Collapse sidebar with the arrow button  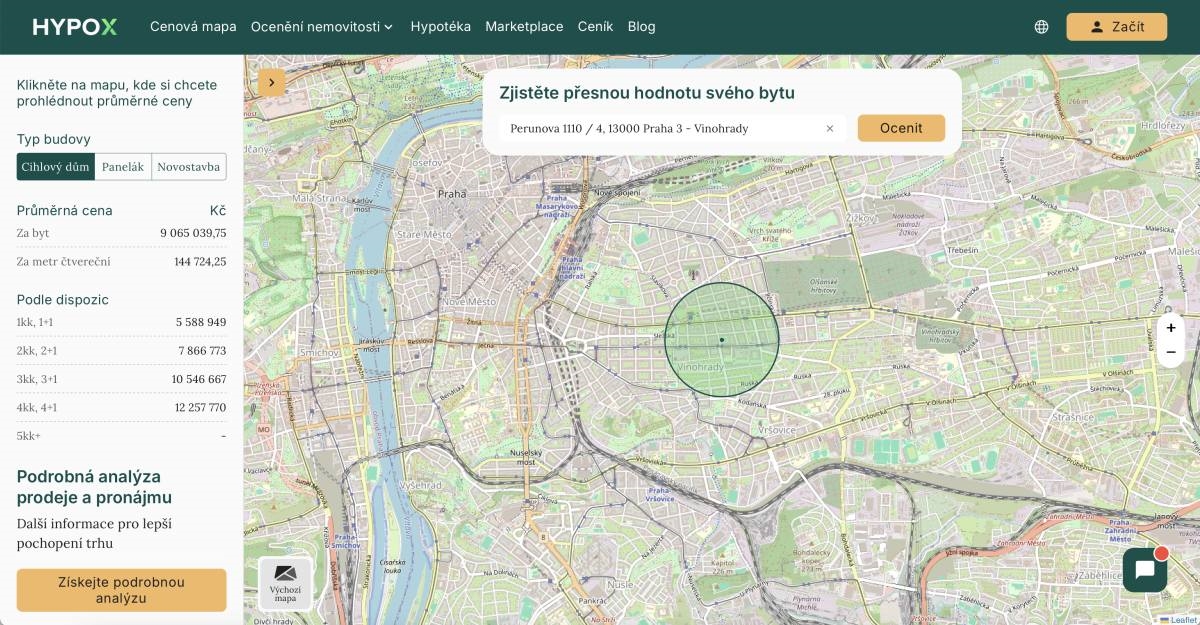click(271, 83)
